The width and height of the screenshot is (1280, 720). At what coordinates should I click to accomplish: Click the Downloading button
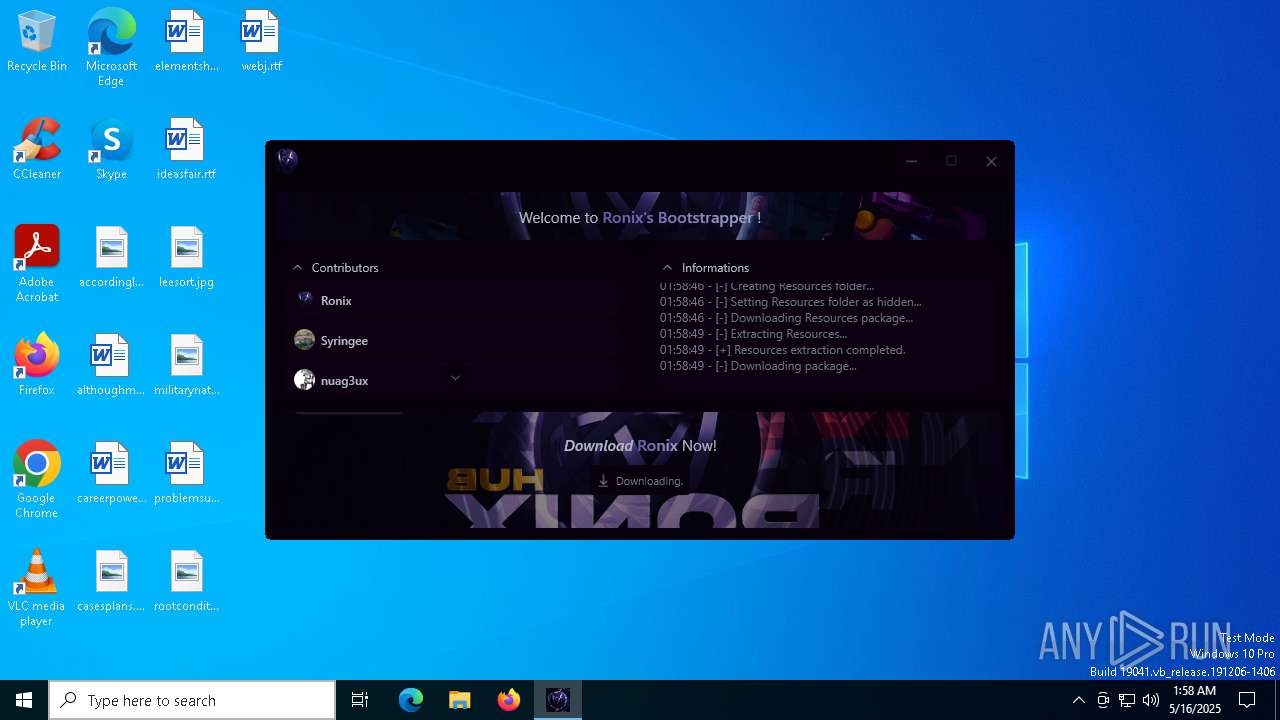point(640,481)
